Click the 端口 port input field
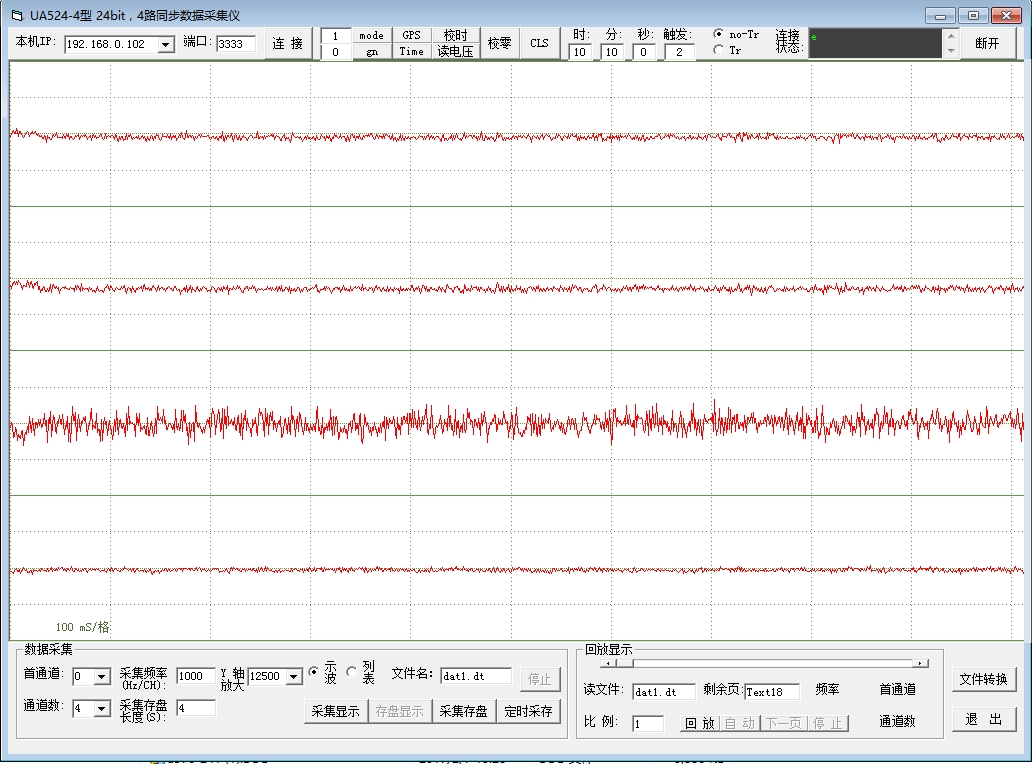The height and width of the screenshot is (764, 1032). 236,44
